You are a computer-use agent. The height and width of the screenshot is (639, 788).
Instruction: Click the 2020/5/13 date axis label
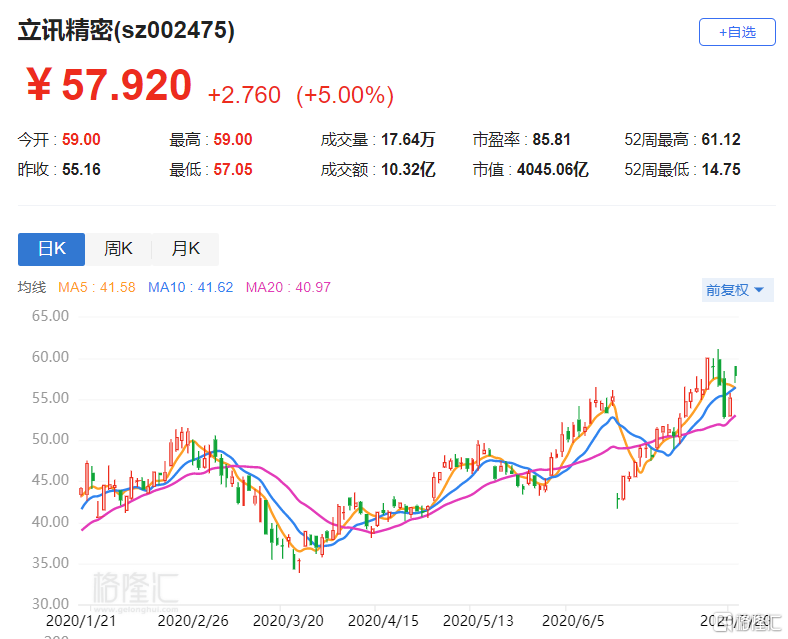(478, 621)
